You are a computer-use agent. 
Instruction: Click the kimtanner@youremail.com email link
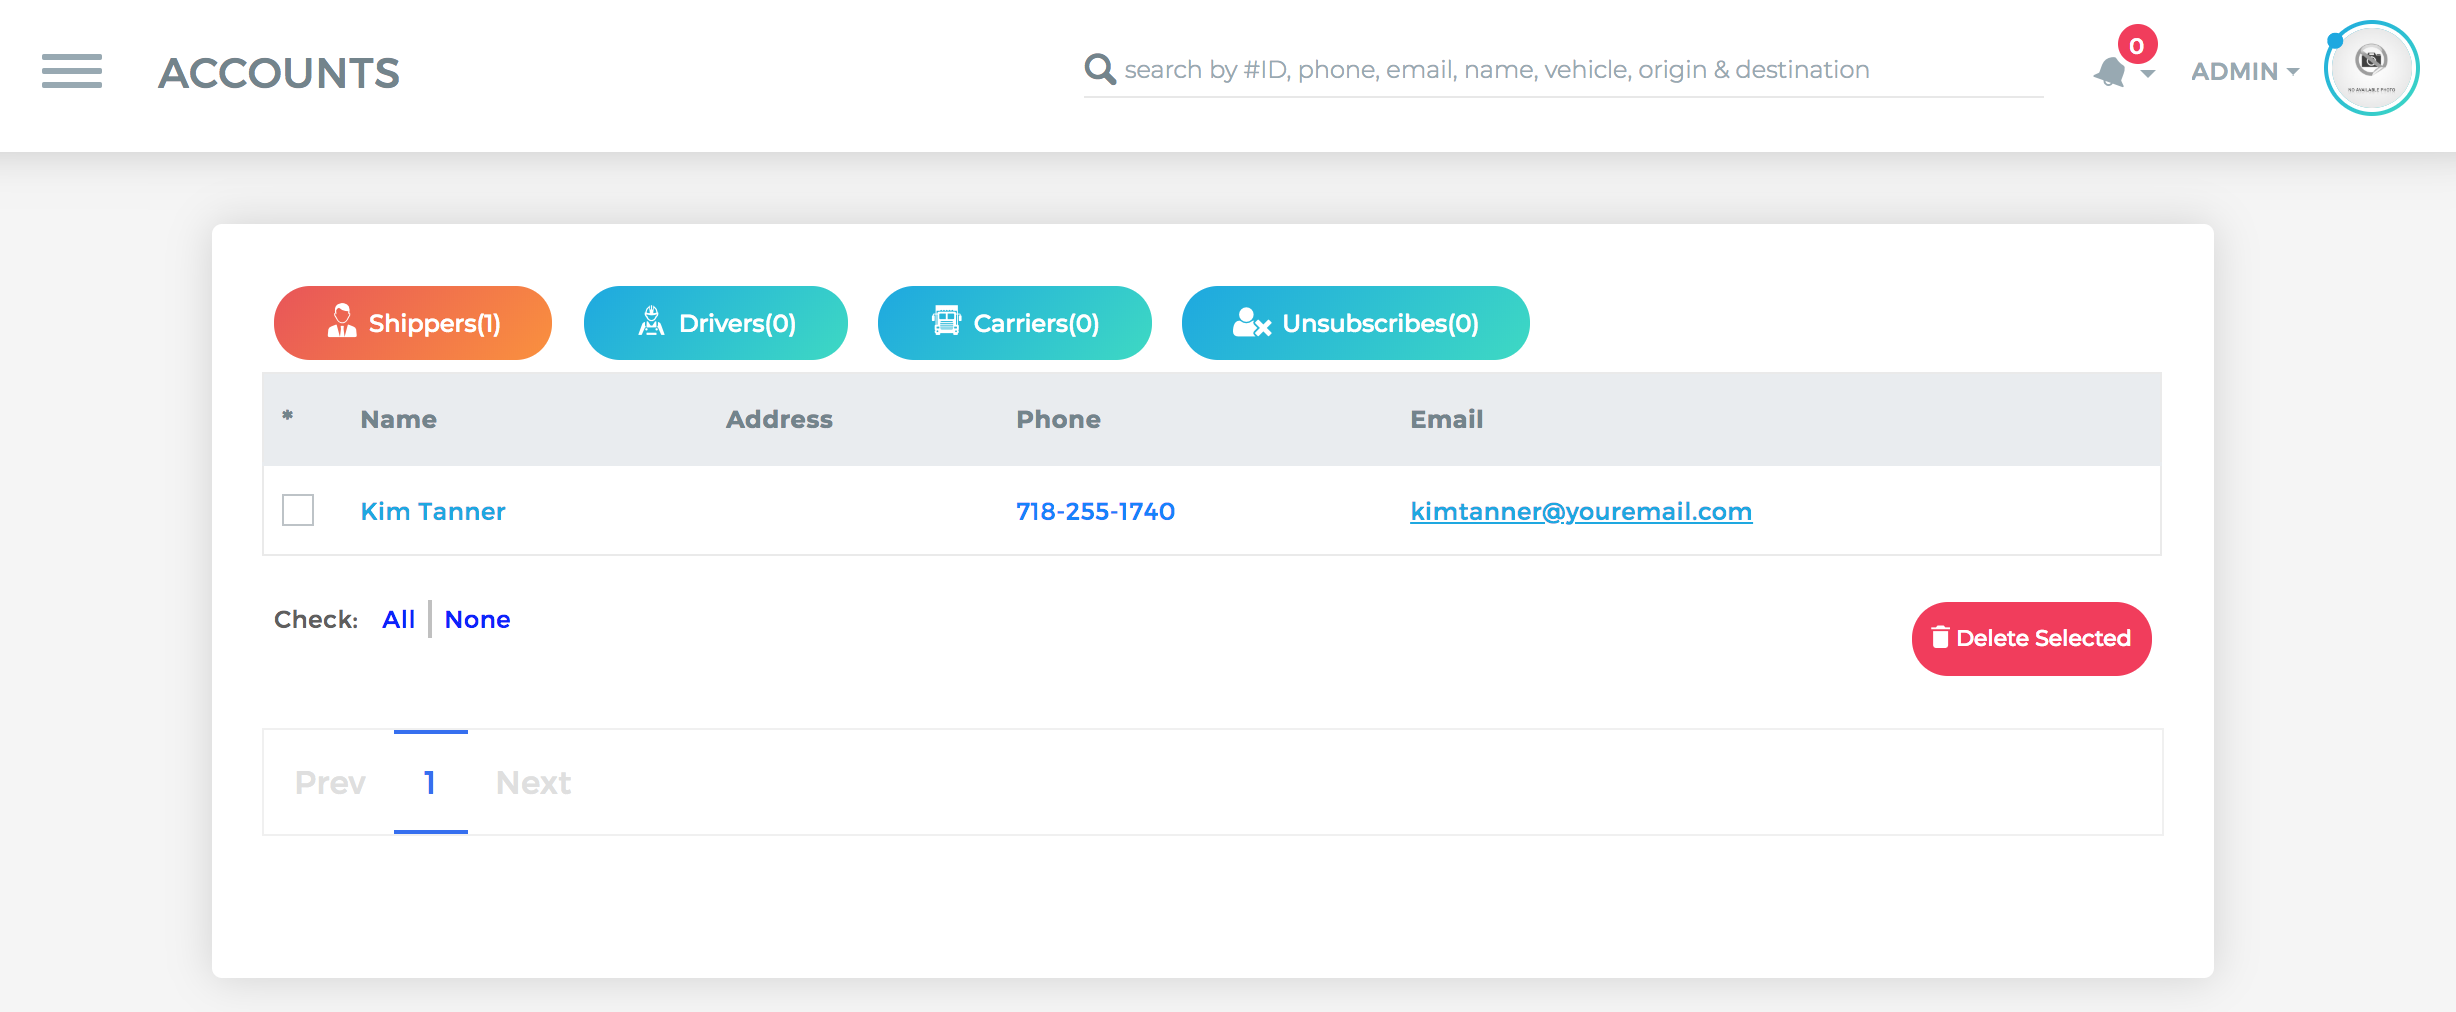(x=1581, y=511)
